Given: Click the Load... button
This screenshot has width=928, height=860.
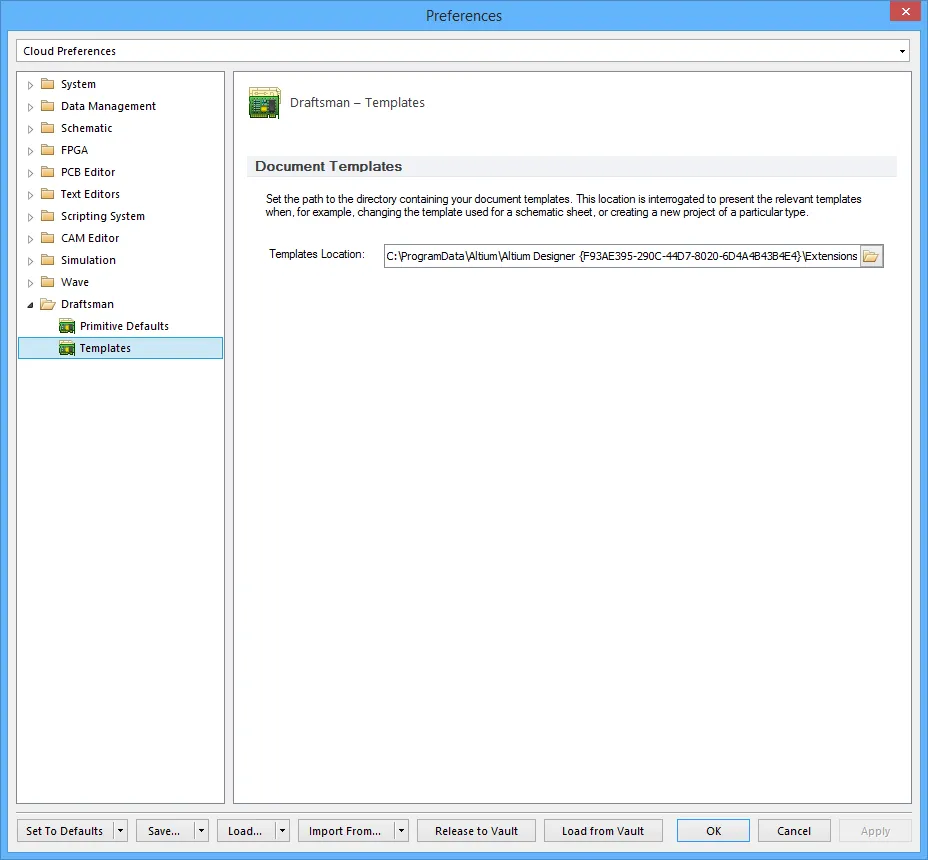Looking at the screenshot, I should (x=246, y=831).
